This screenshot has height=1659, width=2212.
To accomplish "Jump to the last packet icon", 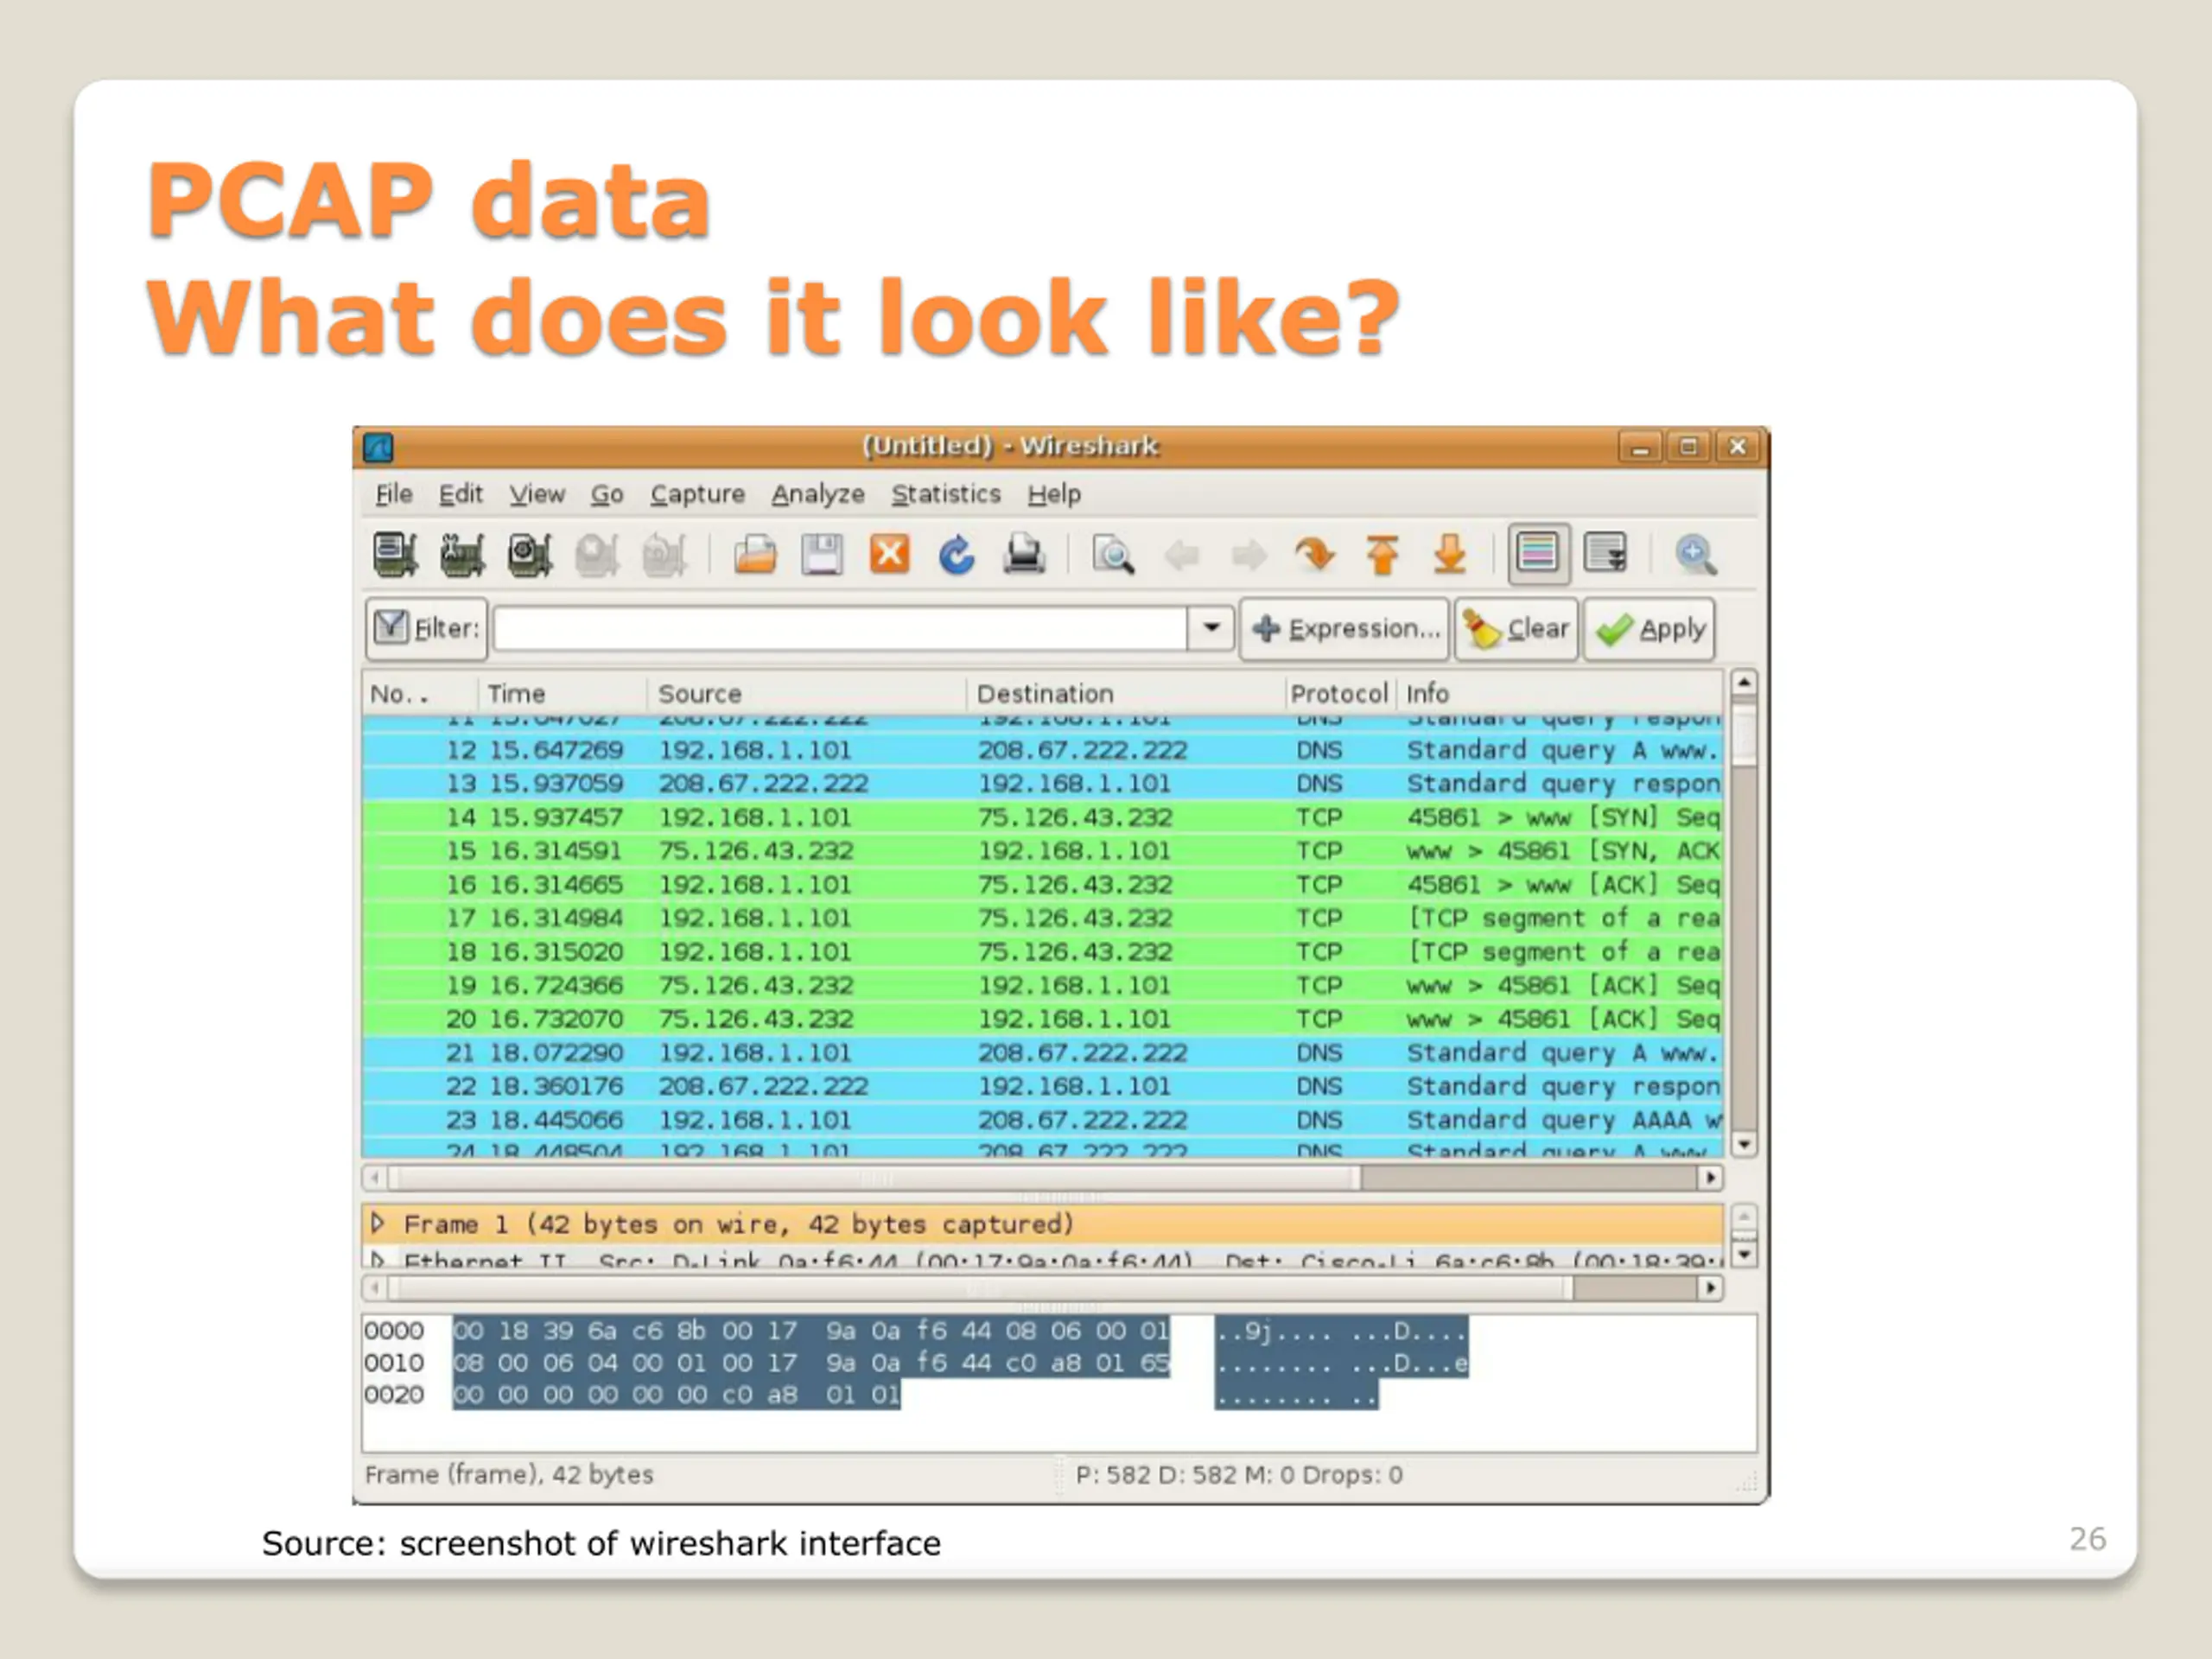I will 1449,554.
